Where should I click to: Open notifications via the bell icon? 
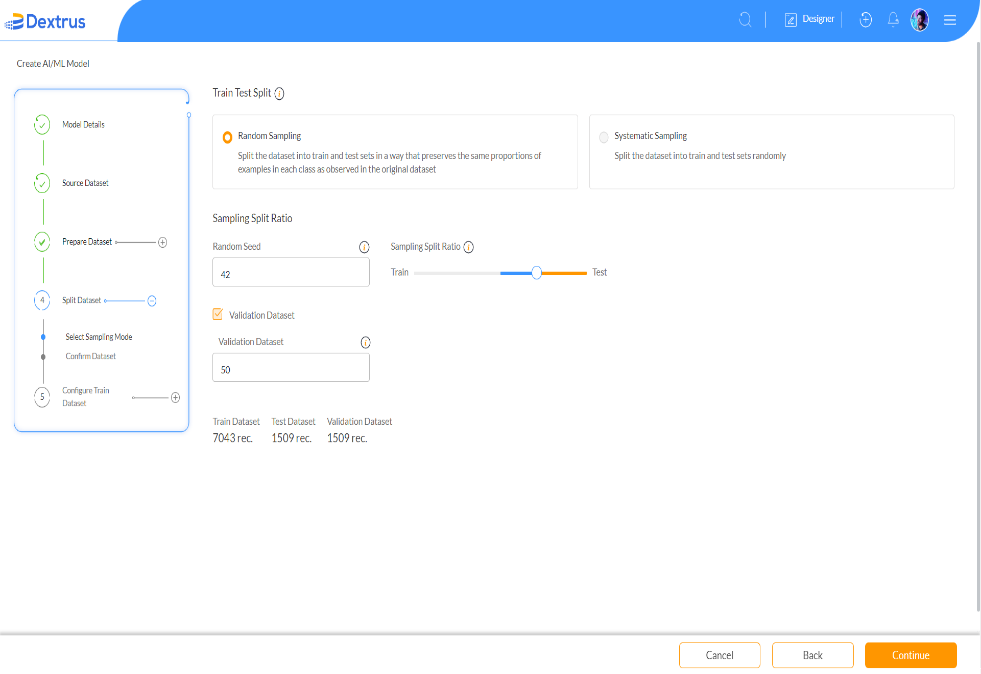tap(893, 18)
